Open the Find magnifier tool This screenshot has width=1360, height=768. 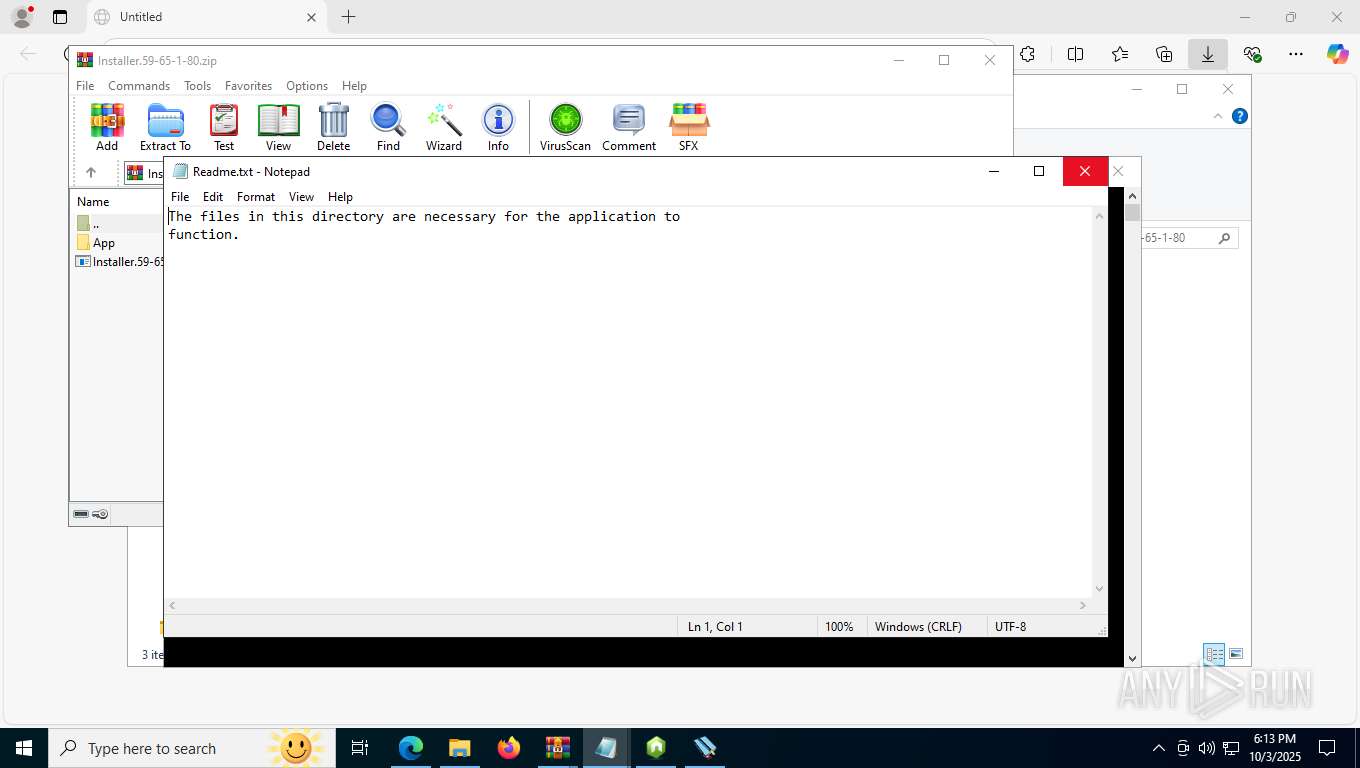click(388, 127)
